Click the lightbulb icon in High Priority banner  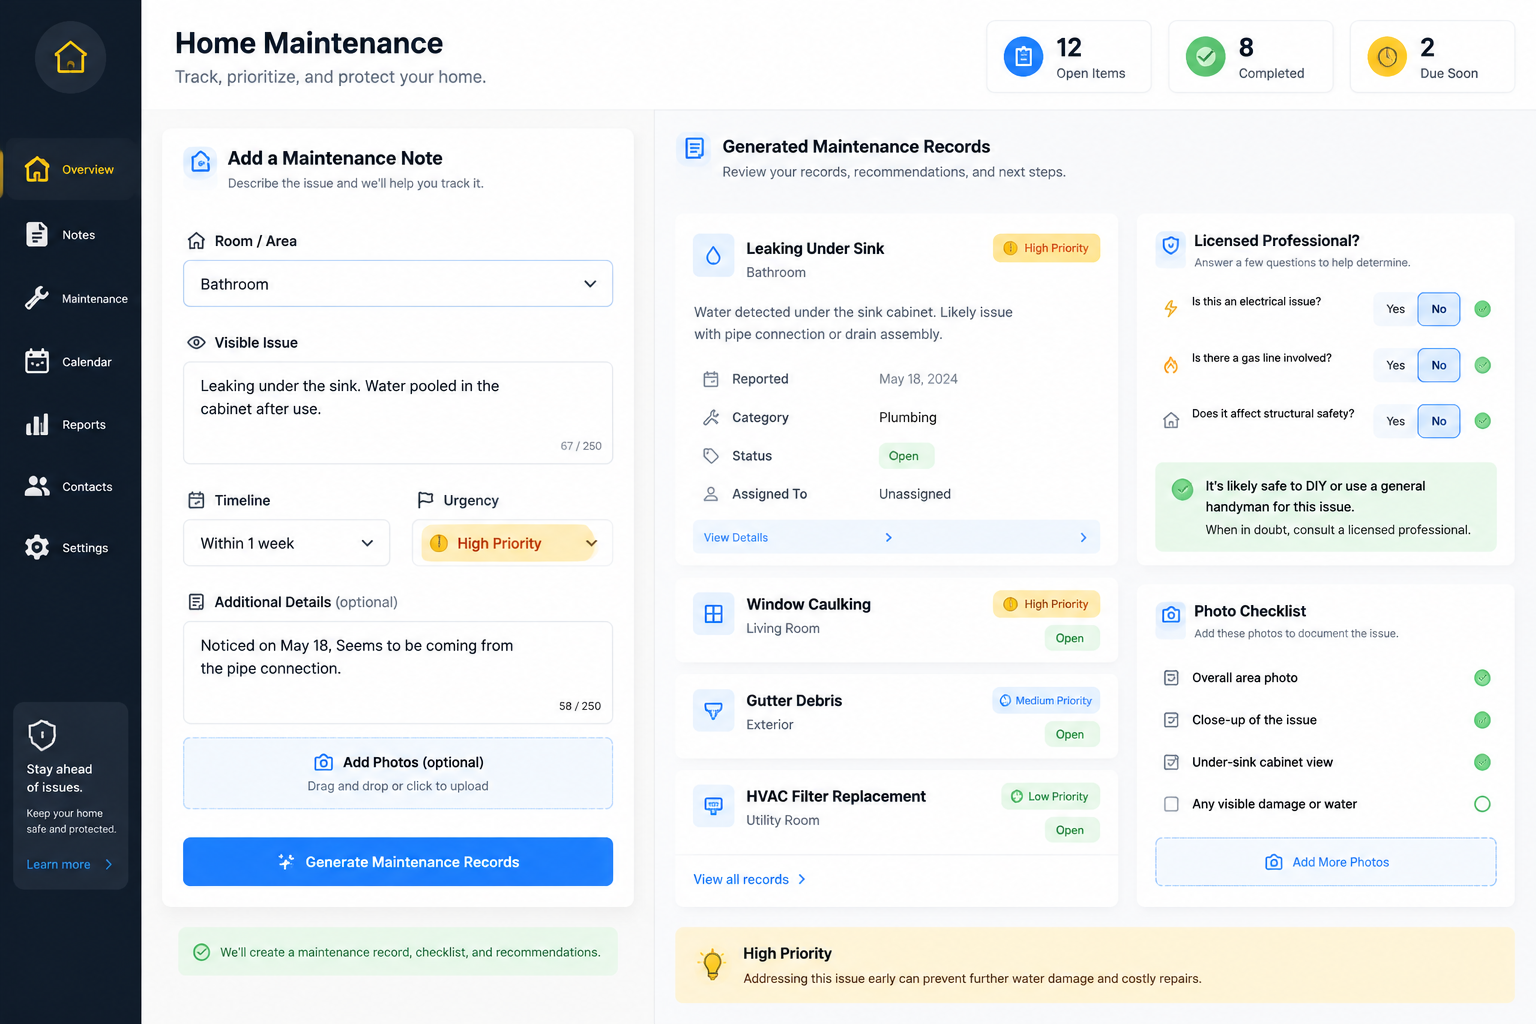(712, 964)
